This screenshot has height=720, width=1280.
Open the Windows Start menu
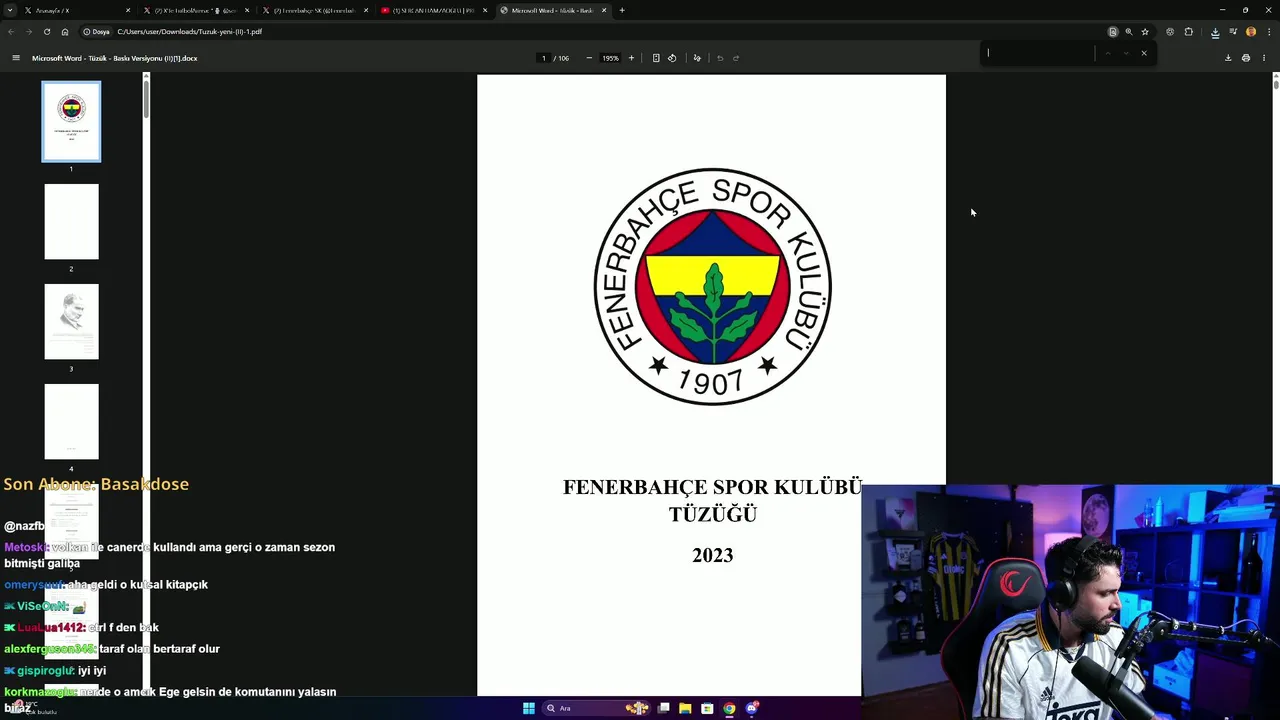click(529, 708)
